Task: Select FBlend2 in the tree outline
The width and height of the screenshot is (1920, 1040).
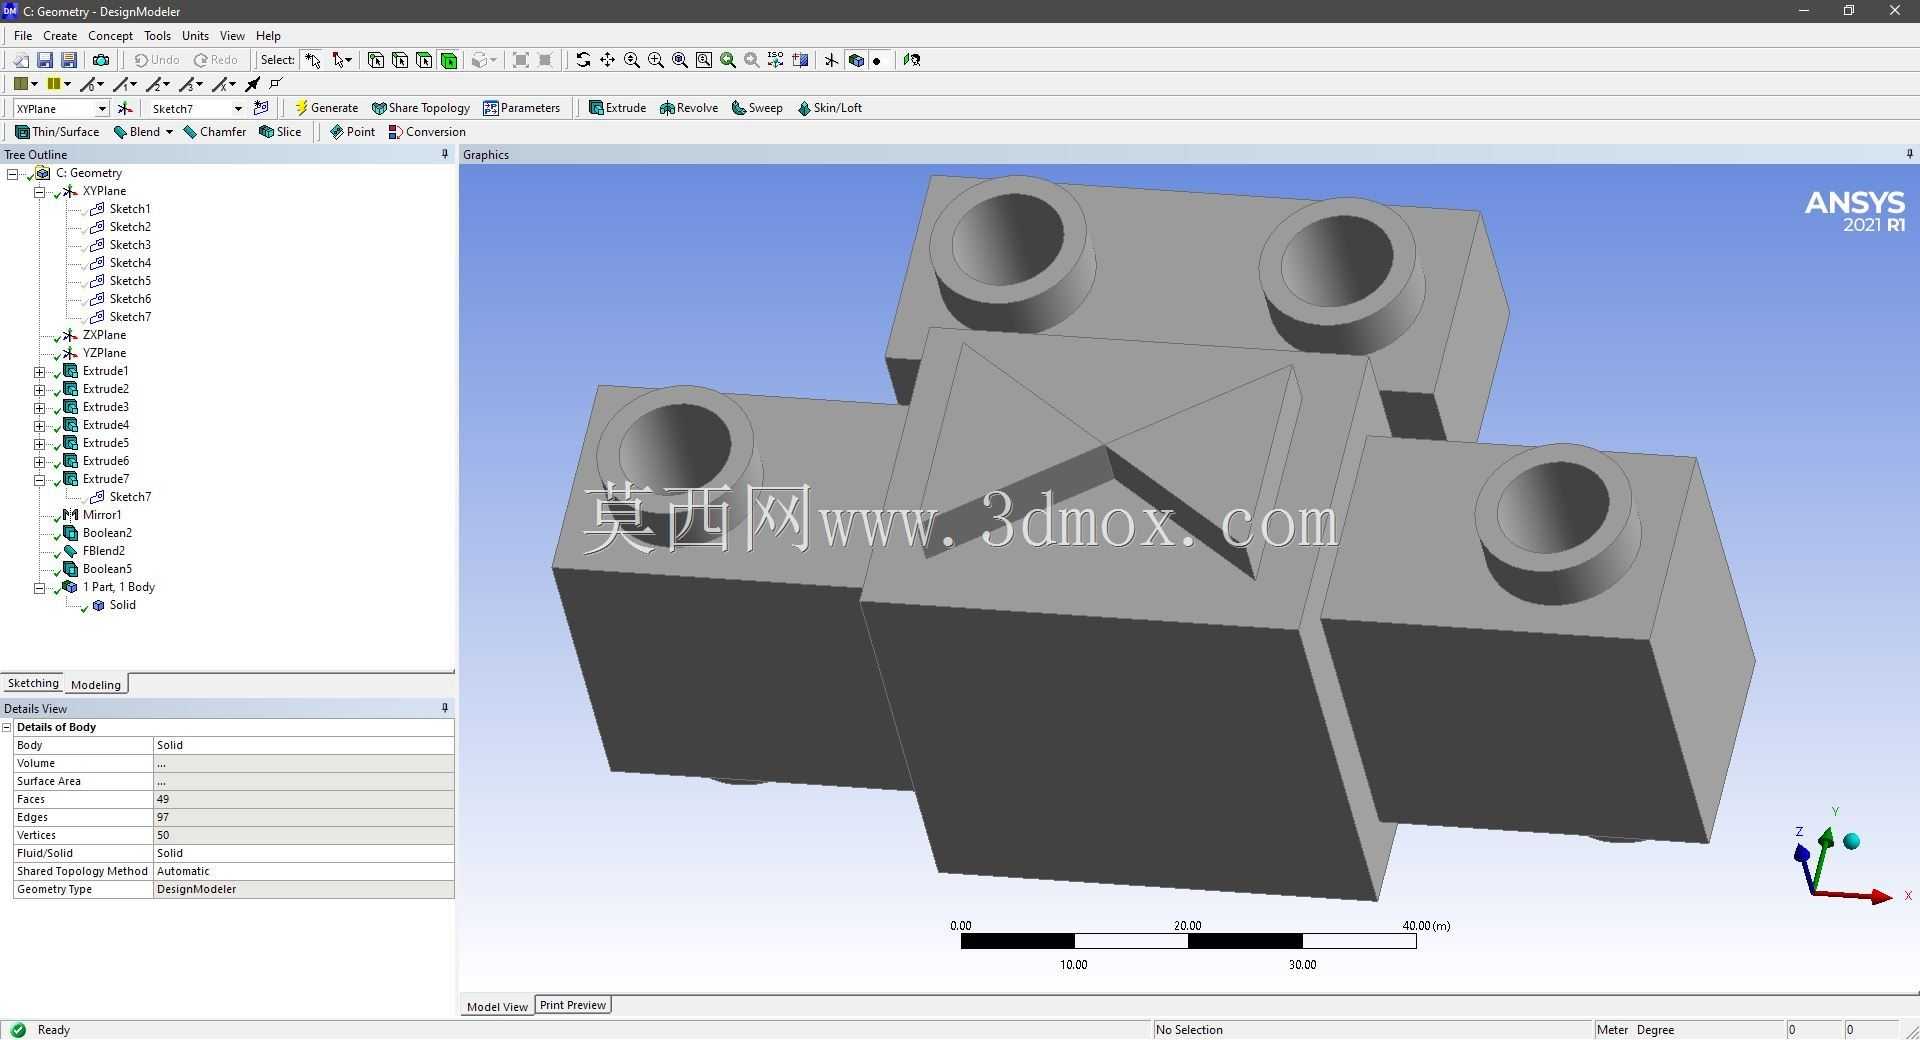Action: (x=104, y=551)
